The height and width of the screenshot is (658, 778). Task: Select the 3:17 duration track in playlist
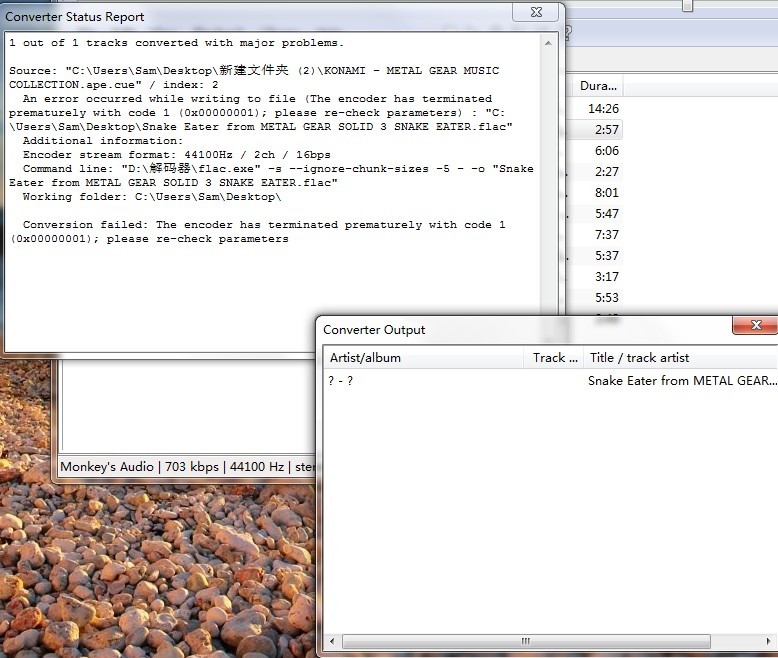click(x=607, y=276)
